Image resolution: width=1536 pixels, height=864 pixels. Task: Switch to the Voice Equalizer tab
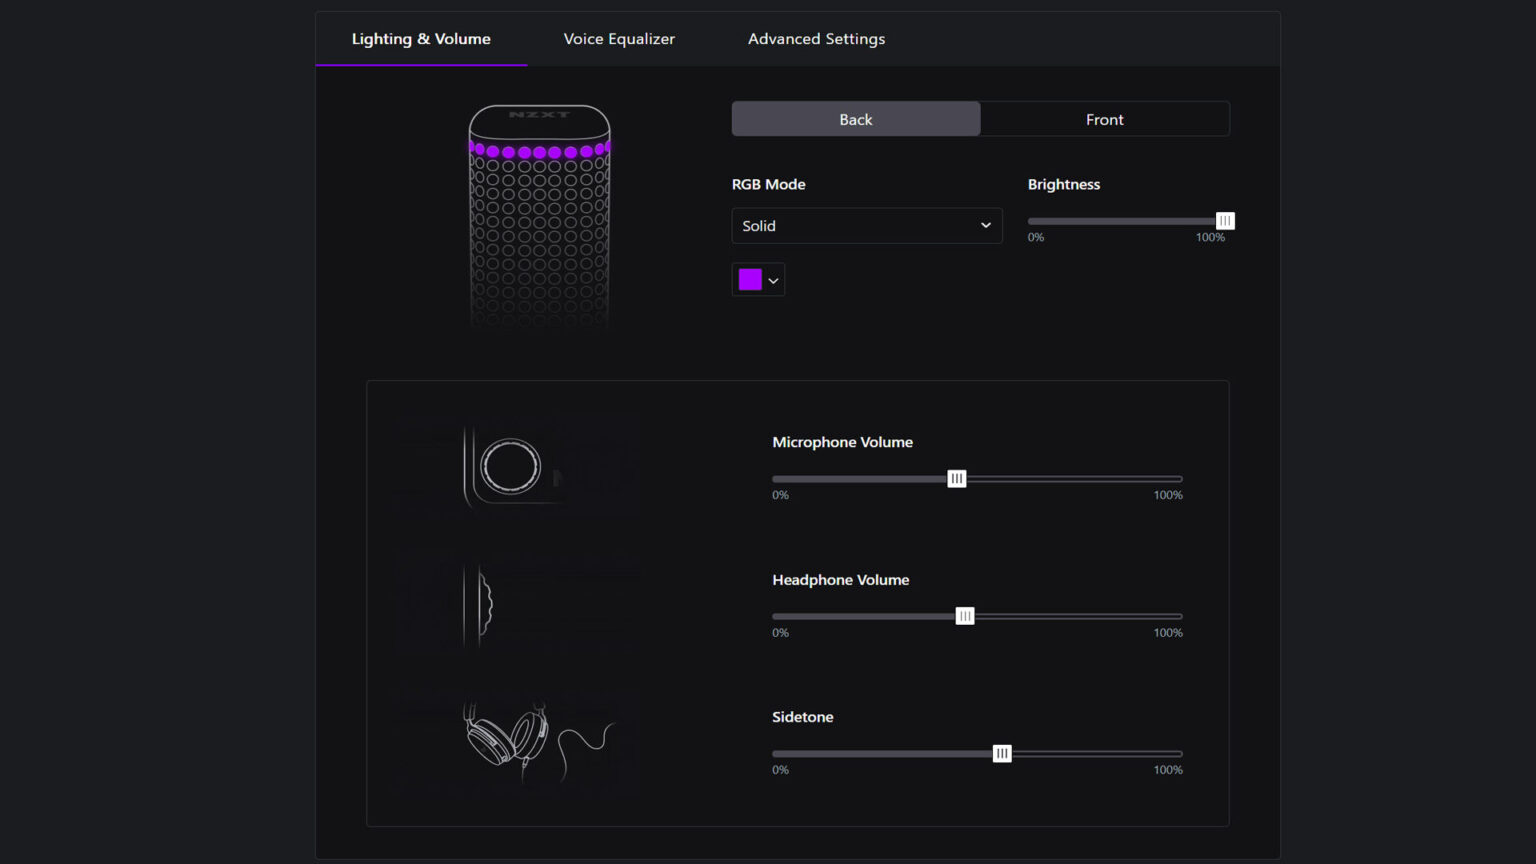[x=618, y=39]
